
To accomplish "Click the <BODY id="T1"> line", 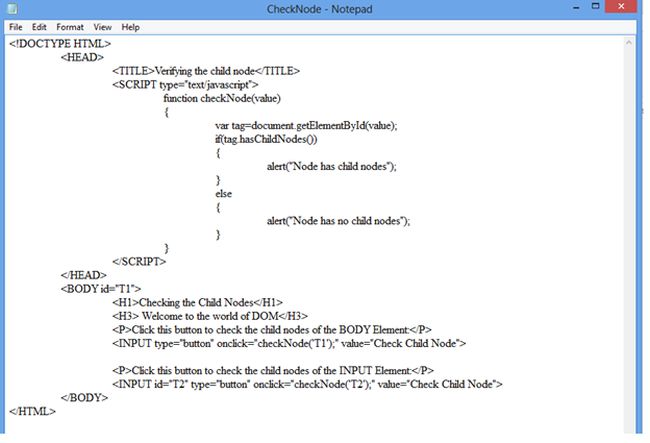I will click(x=101, y=289).
